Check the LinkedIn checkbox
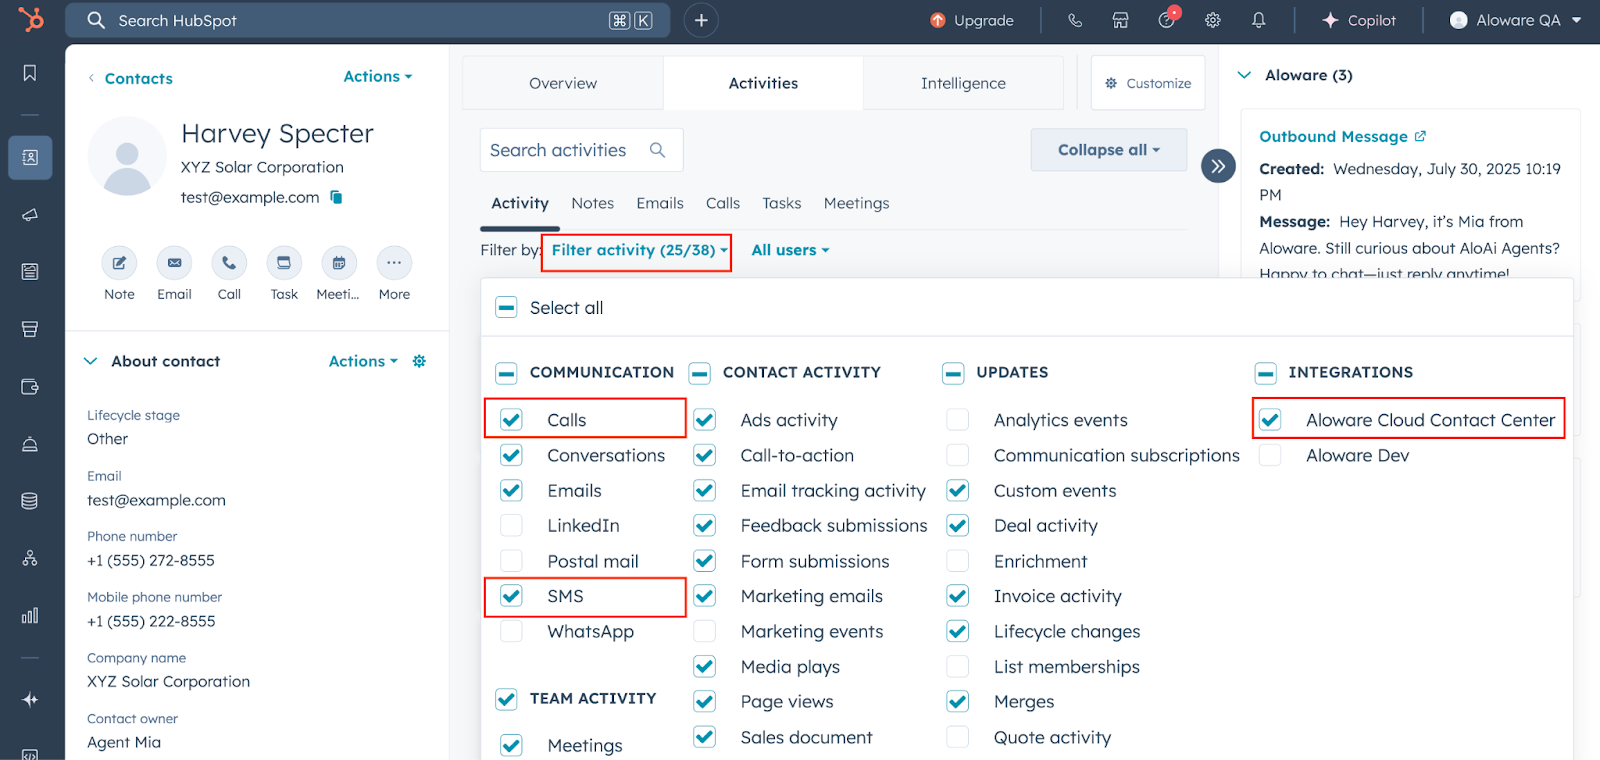The width and height of the screenshot is (1600, 760). point(511,525)
